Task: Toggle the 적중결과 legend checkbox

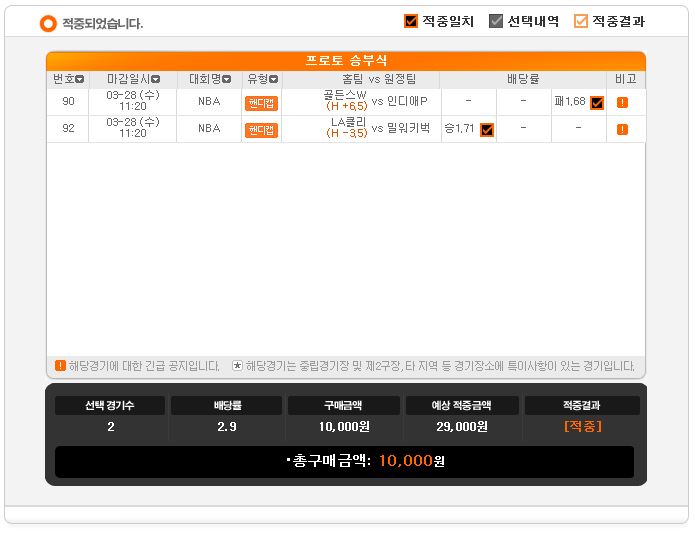Action: coord(581,21)
